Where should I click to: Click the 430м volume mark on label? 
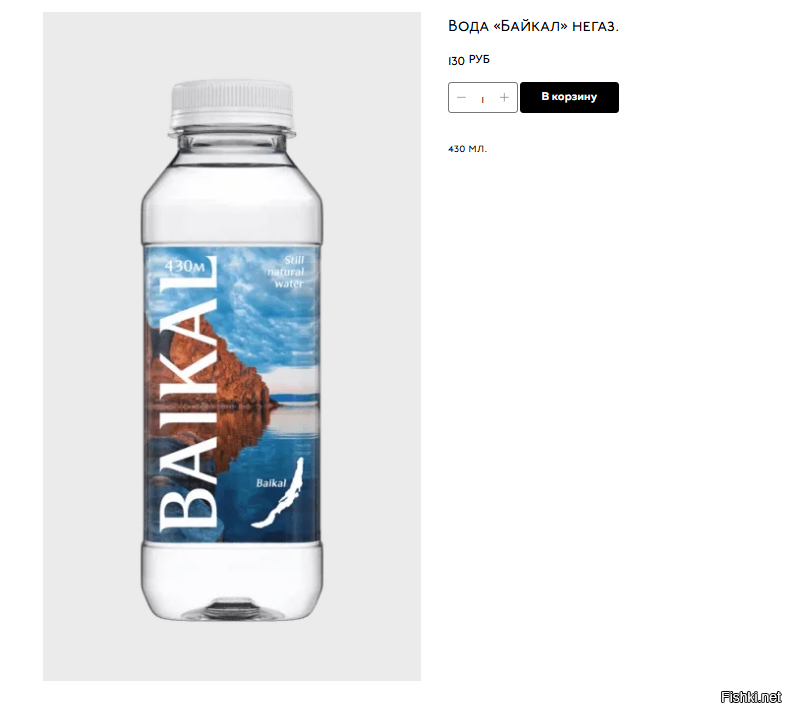pyautogui.click(x=185, y=266)
